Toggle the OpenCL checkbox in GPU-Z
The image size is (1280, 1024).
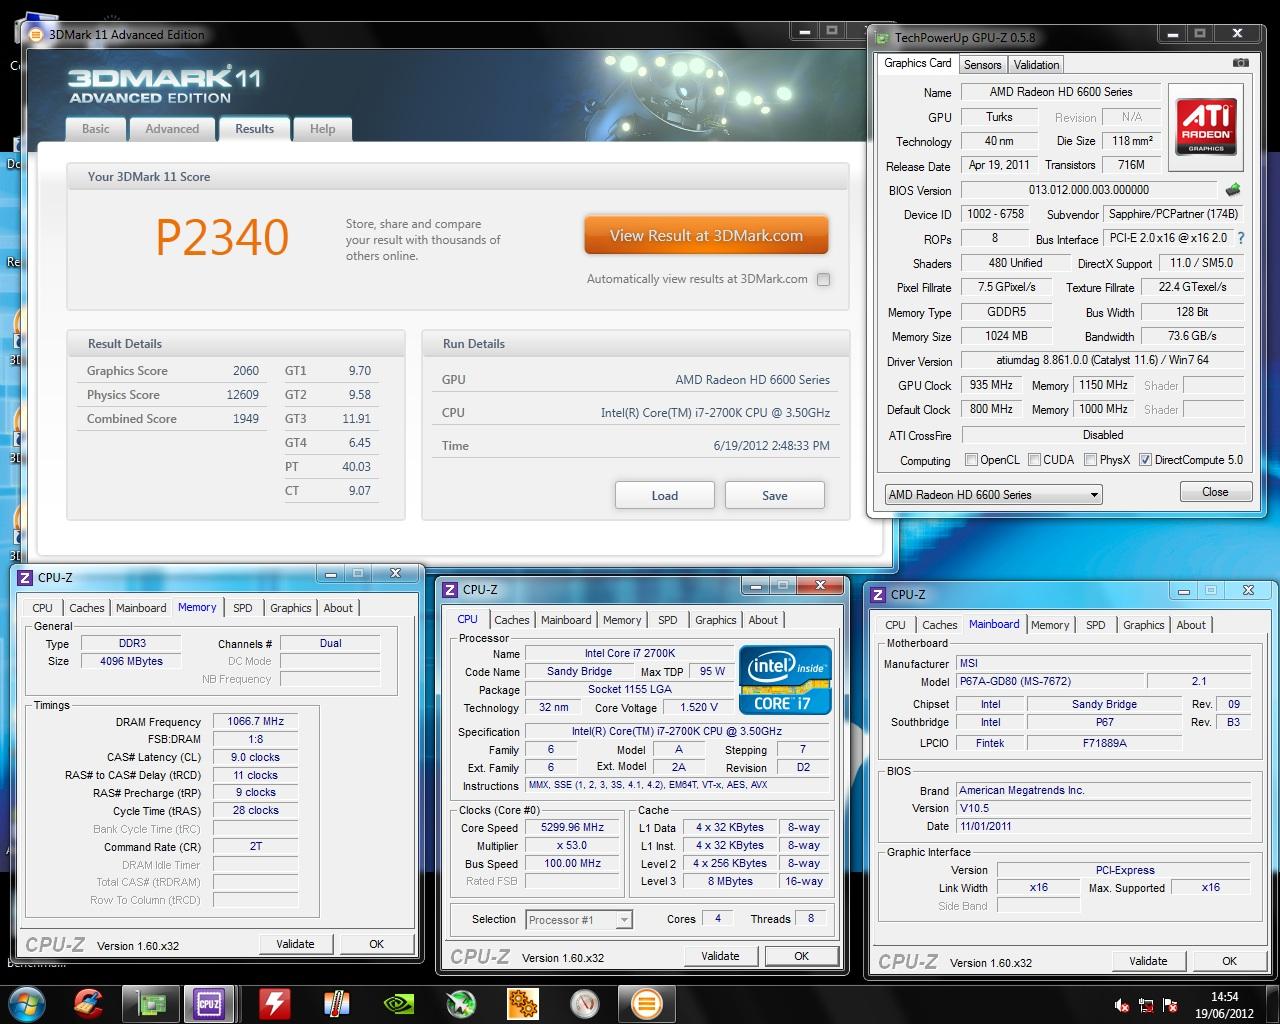pos(971,460)
